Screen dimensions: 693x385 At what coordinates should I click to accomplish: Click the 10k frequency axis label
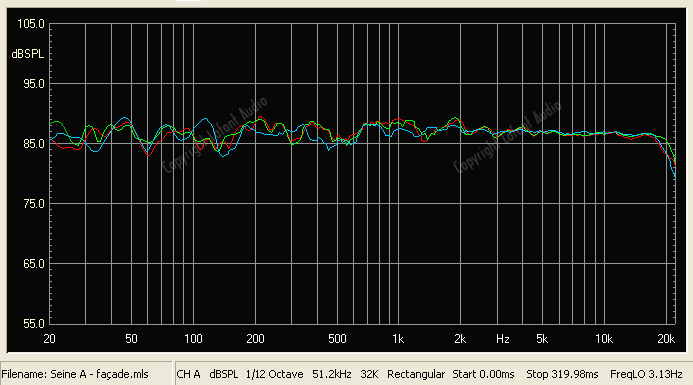604,339
